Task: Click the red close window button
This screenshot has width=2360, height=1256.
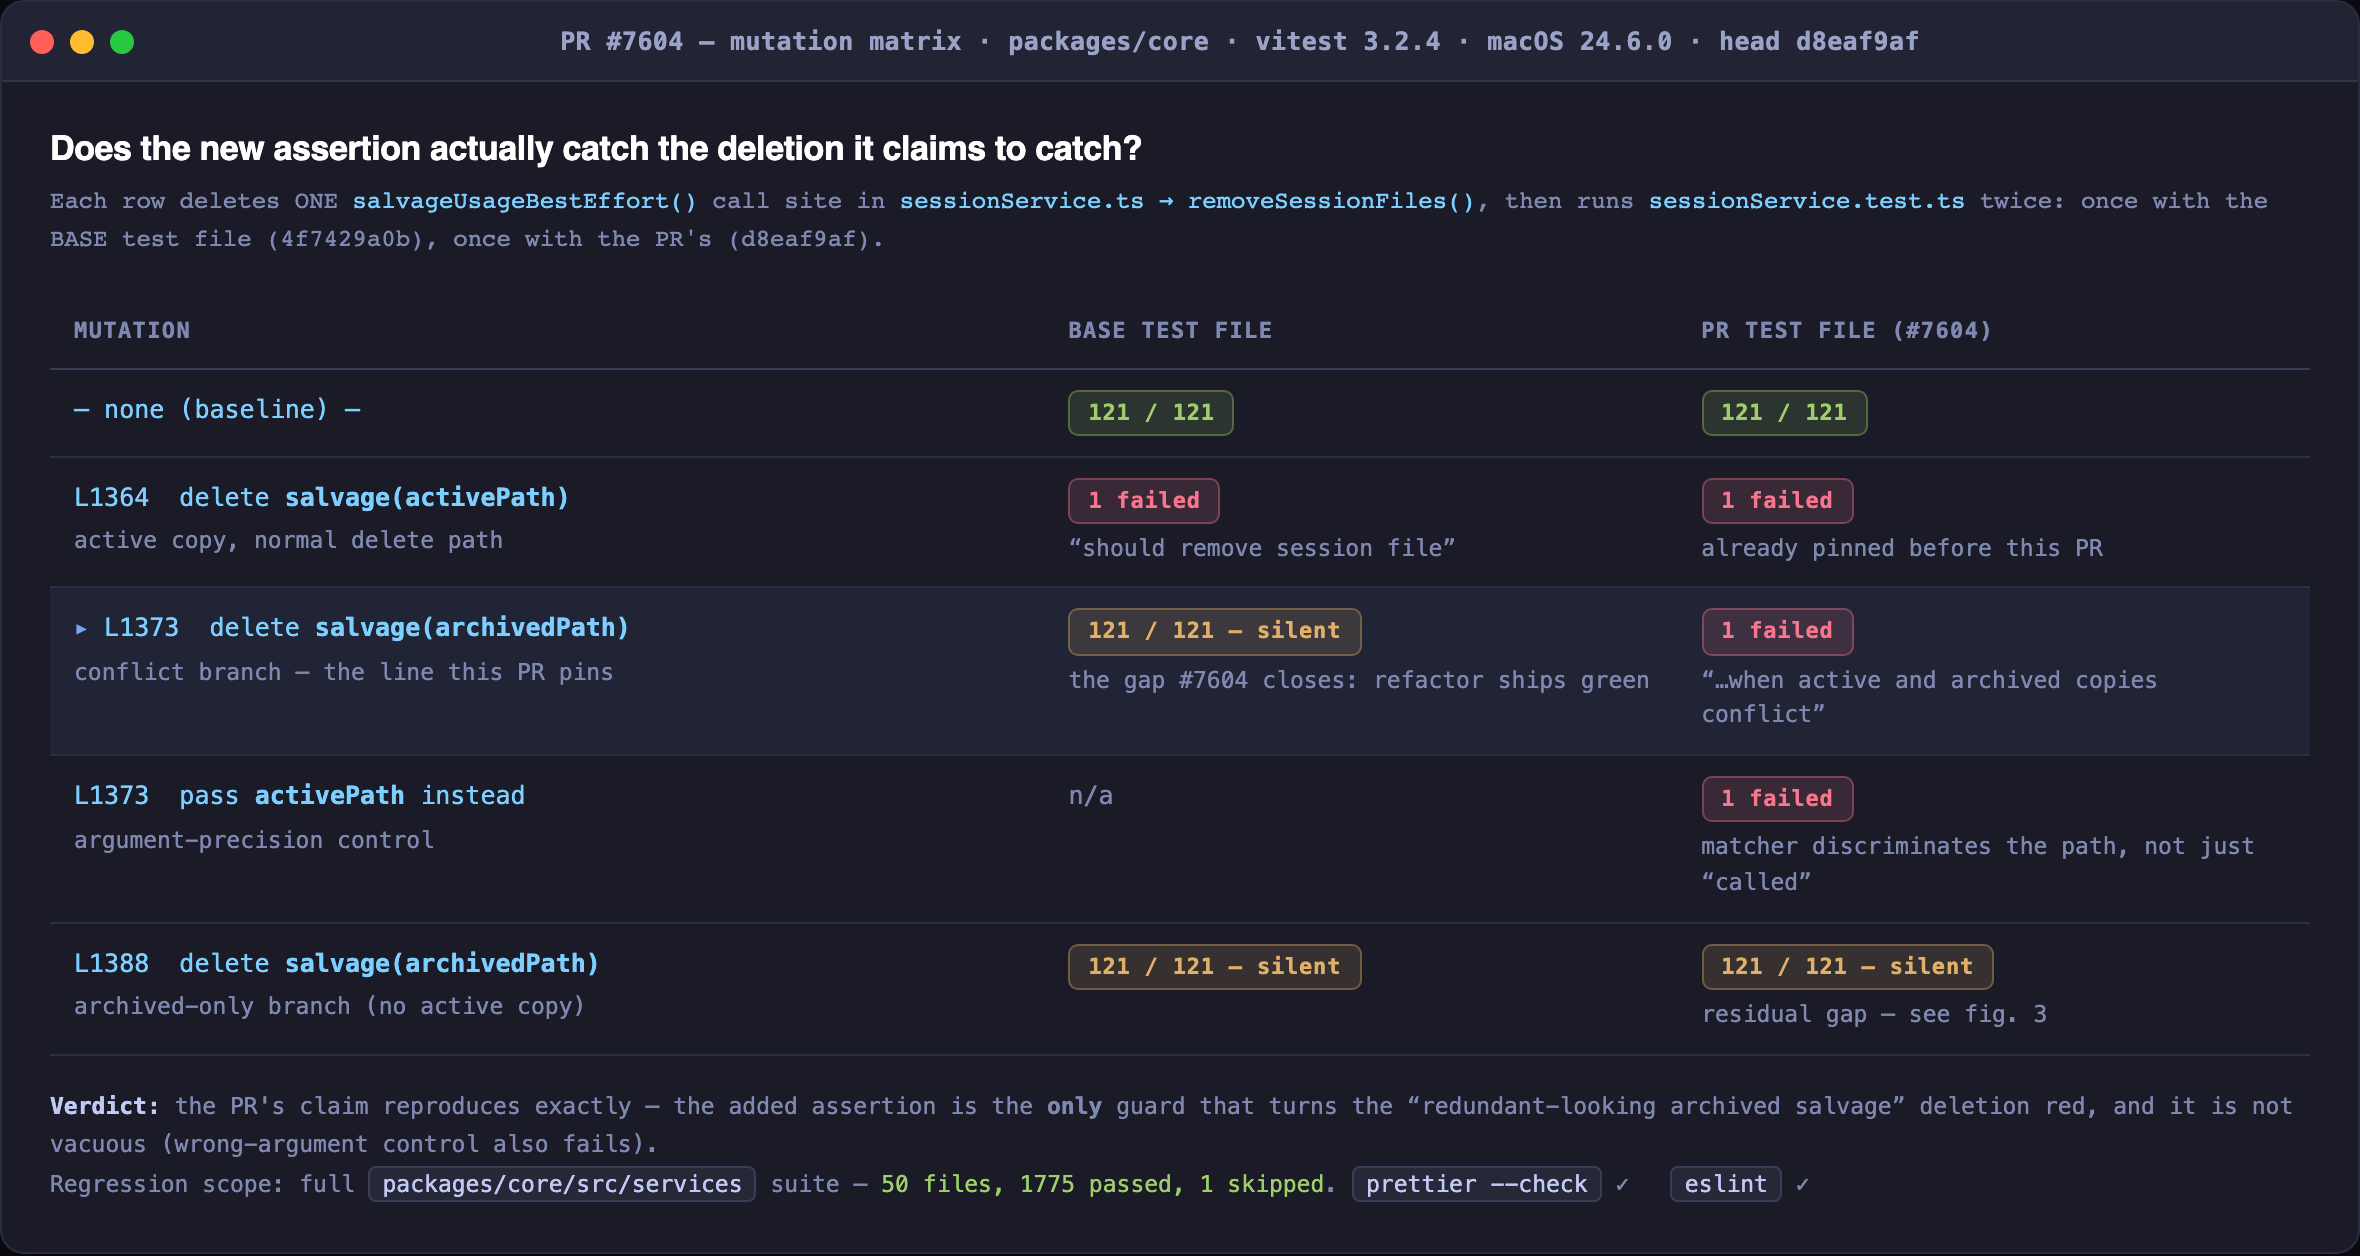Action: click(x=42, y=42)
